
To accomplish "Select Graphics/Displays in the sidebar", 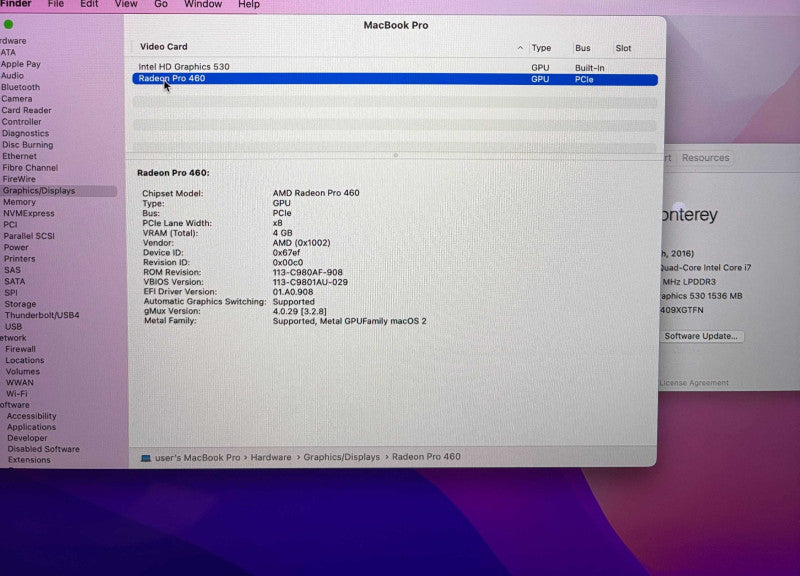I will click(x=39, y=191).
